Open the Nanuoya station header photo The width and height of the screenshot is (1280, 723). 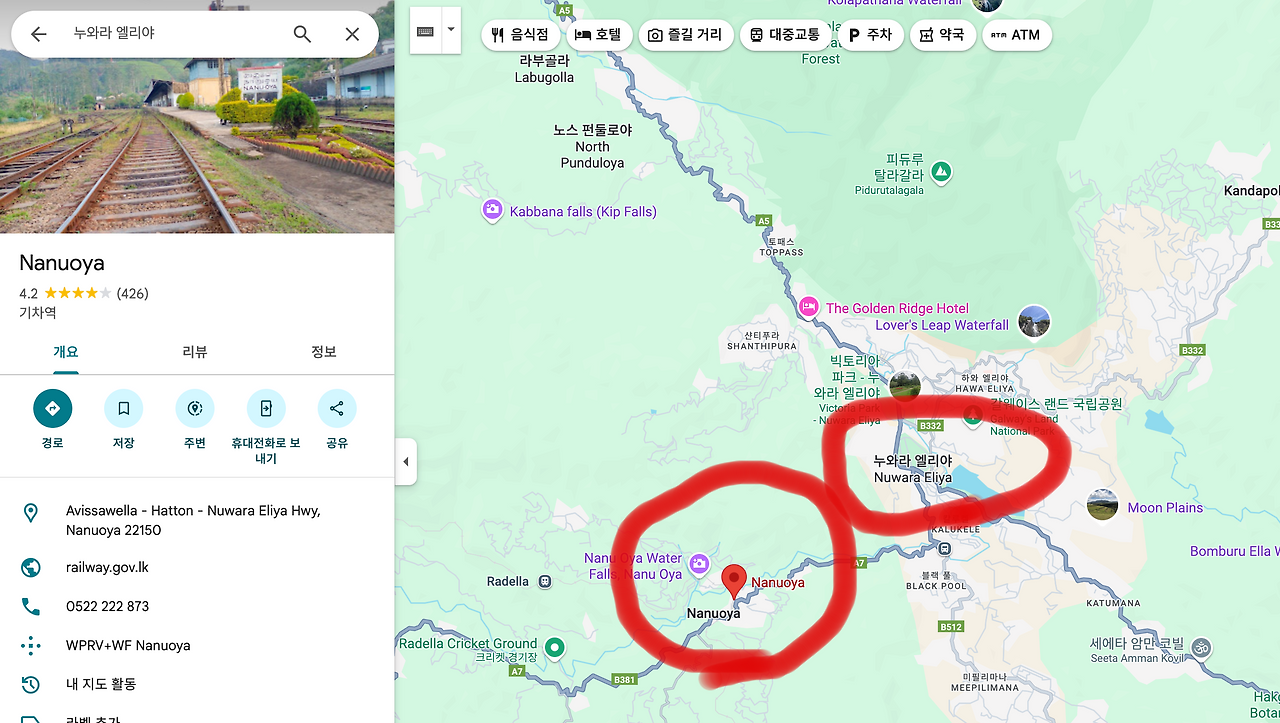(197, 117)
